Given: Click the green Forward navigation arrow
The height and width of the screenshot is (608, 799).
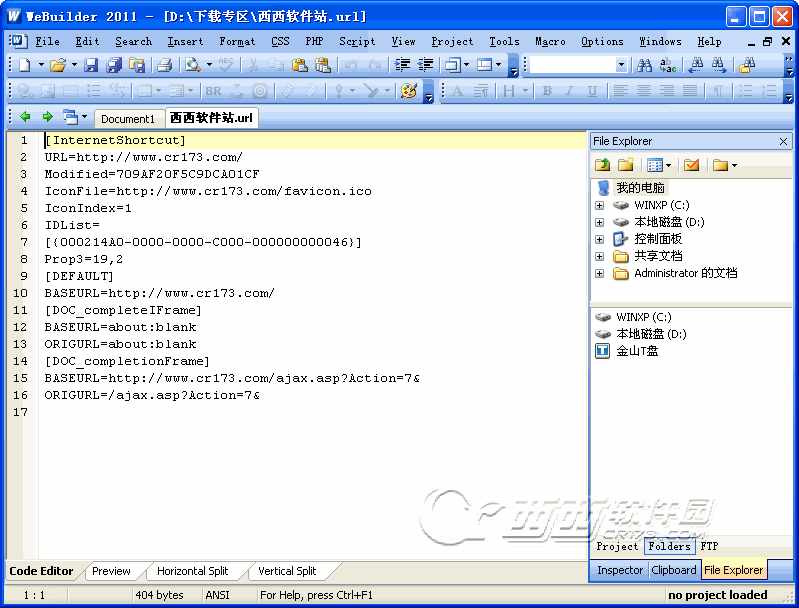Looking at the screenshot, I should (47, 117).
